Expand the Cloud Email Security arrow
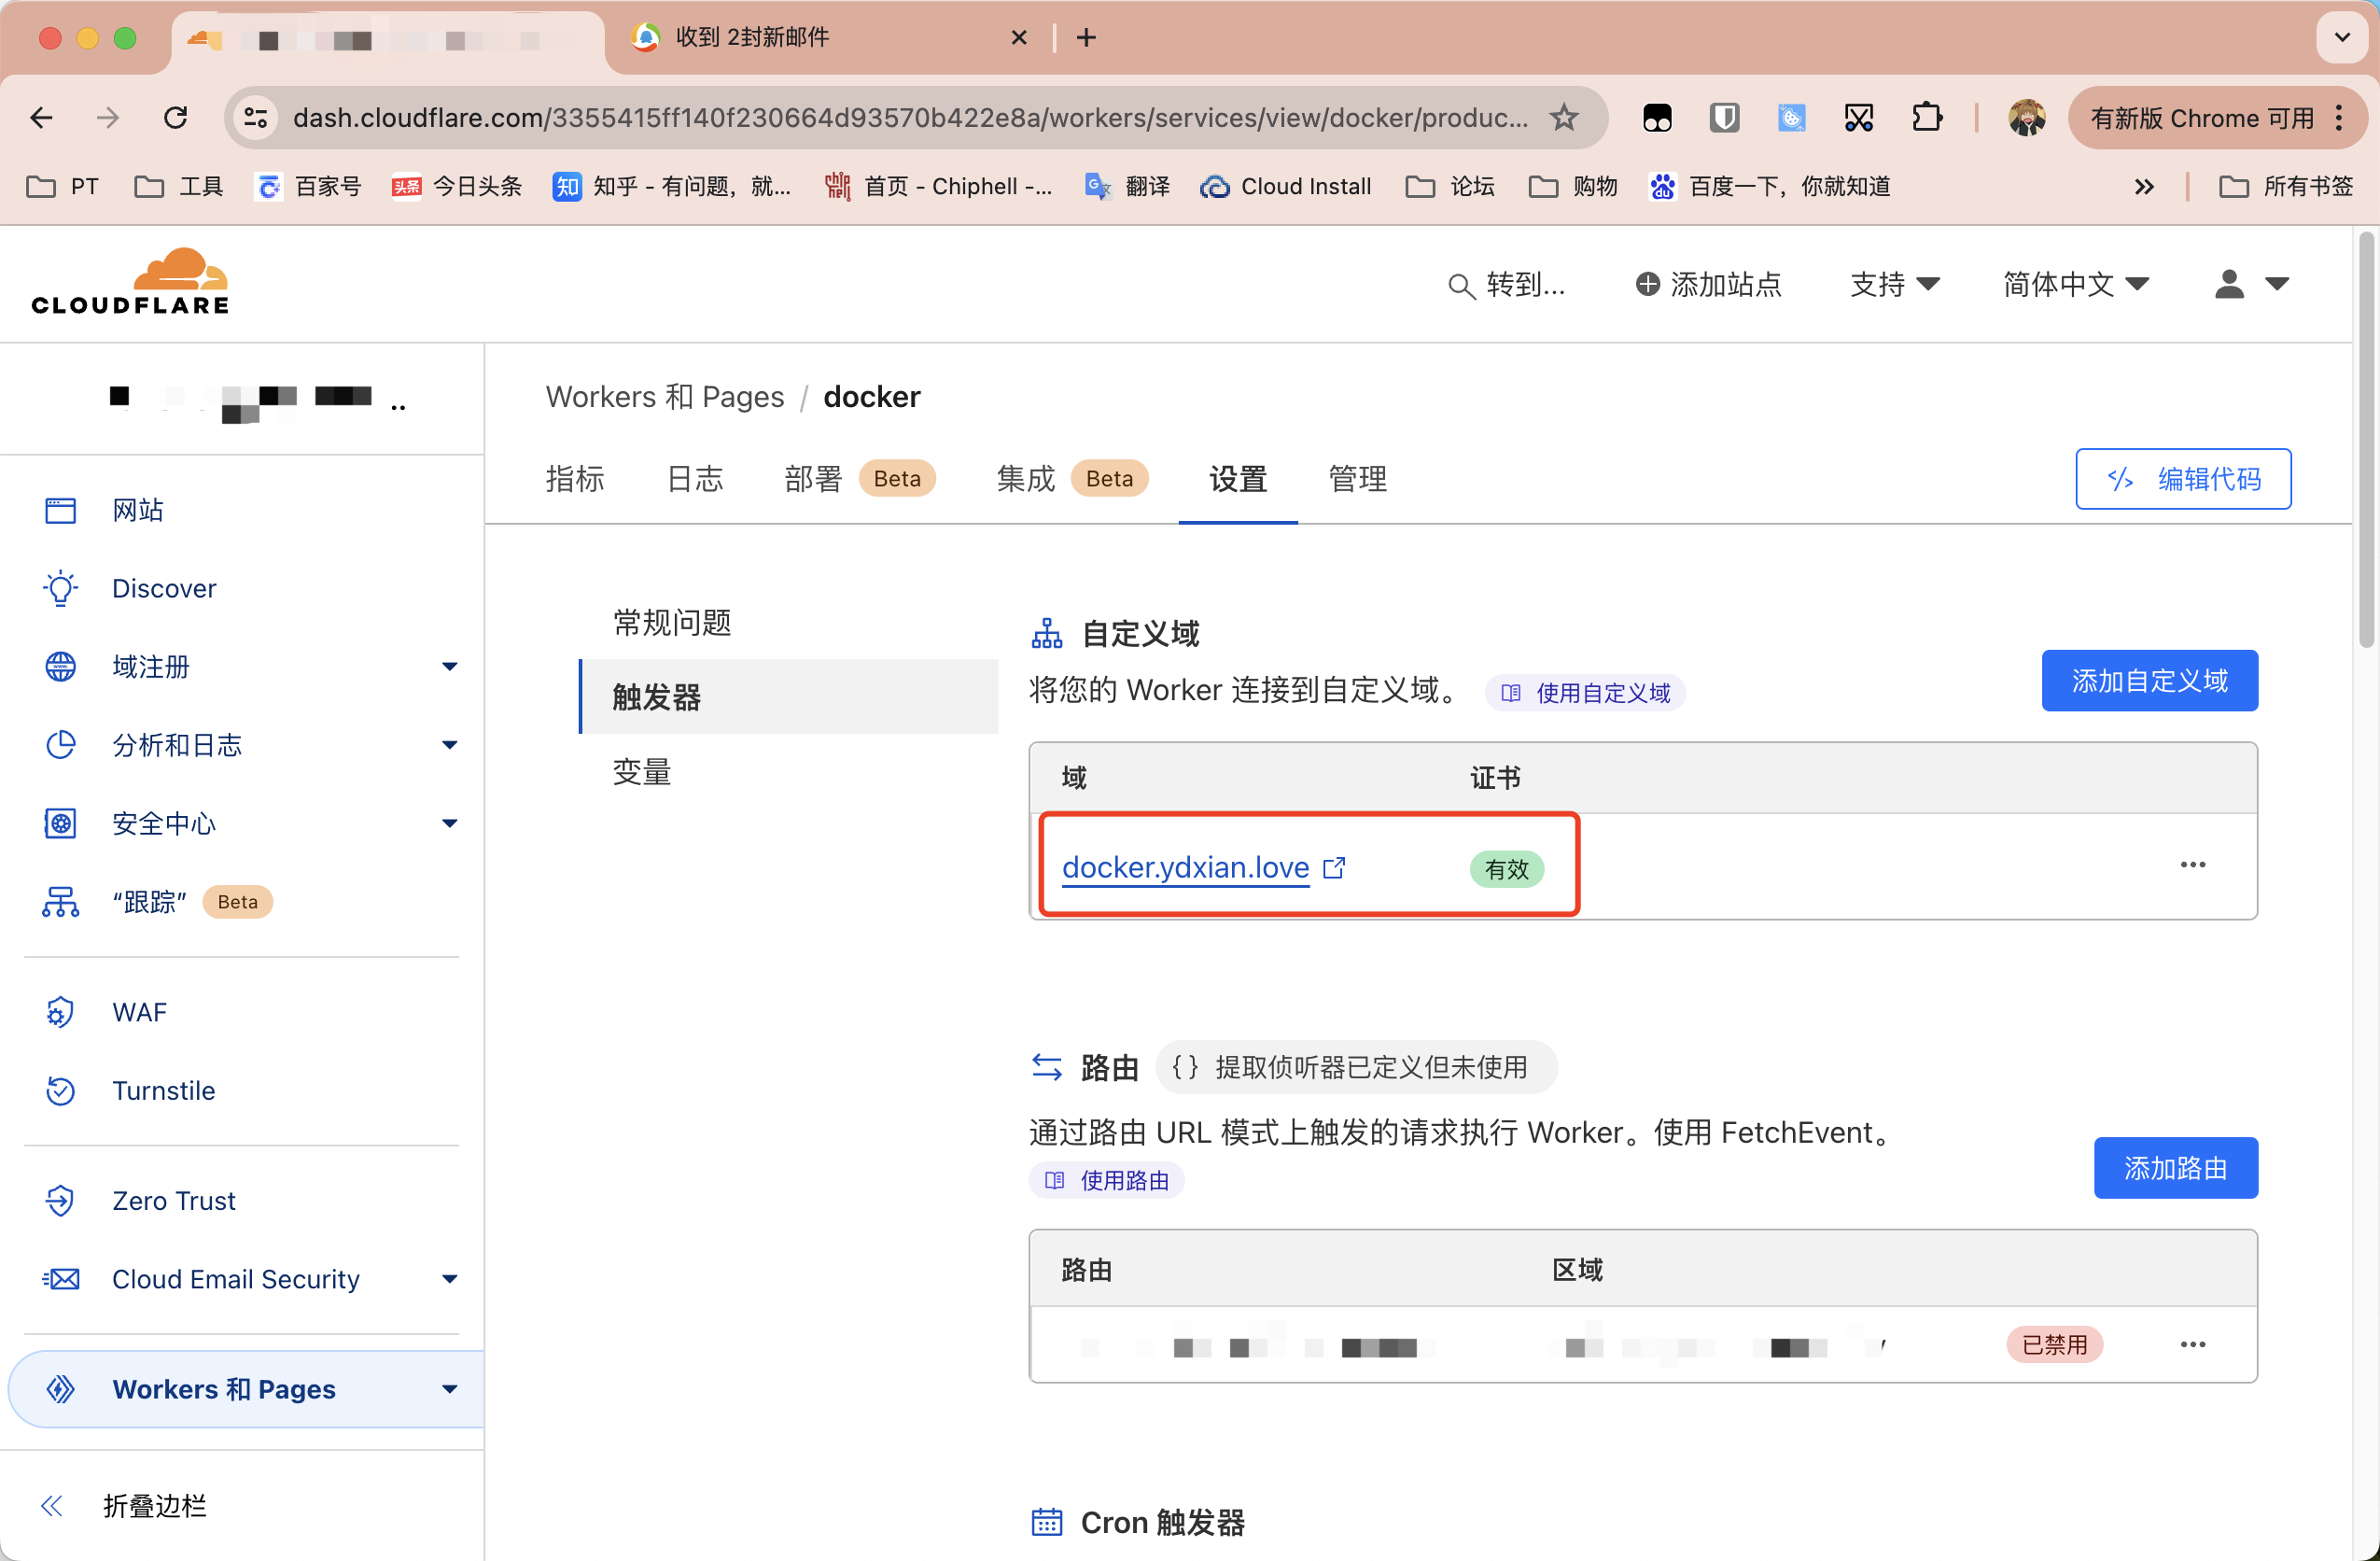This screenshot has height=1561, width=2380. tap(450, 1279)
